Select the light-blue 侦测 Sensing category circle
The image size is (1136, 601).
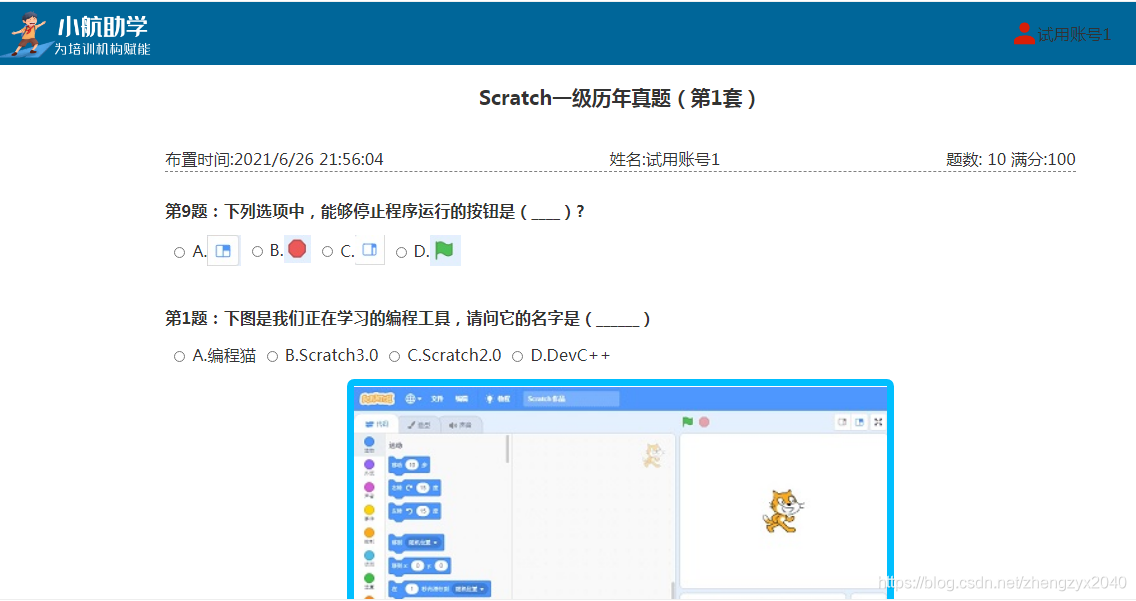click(369, 555)
